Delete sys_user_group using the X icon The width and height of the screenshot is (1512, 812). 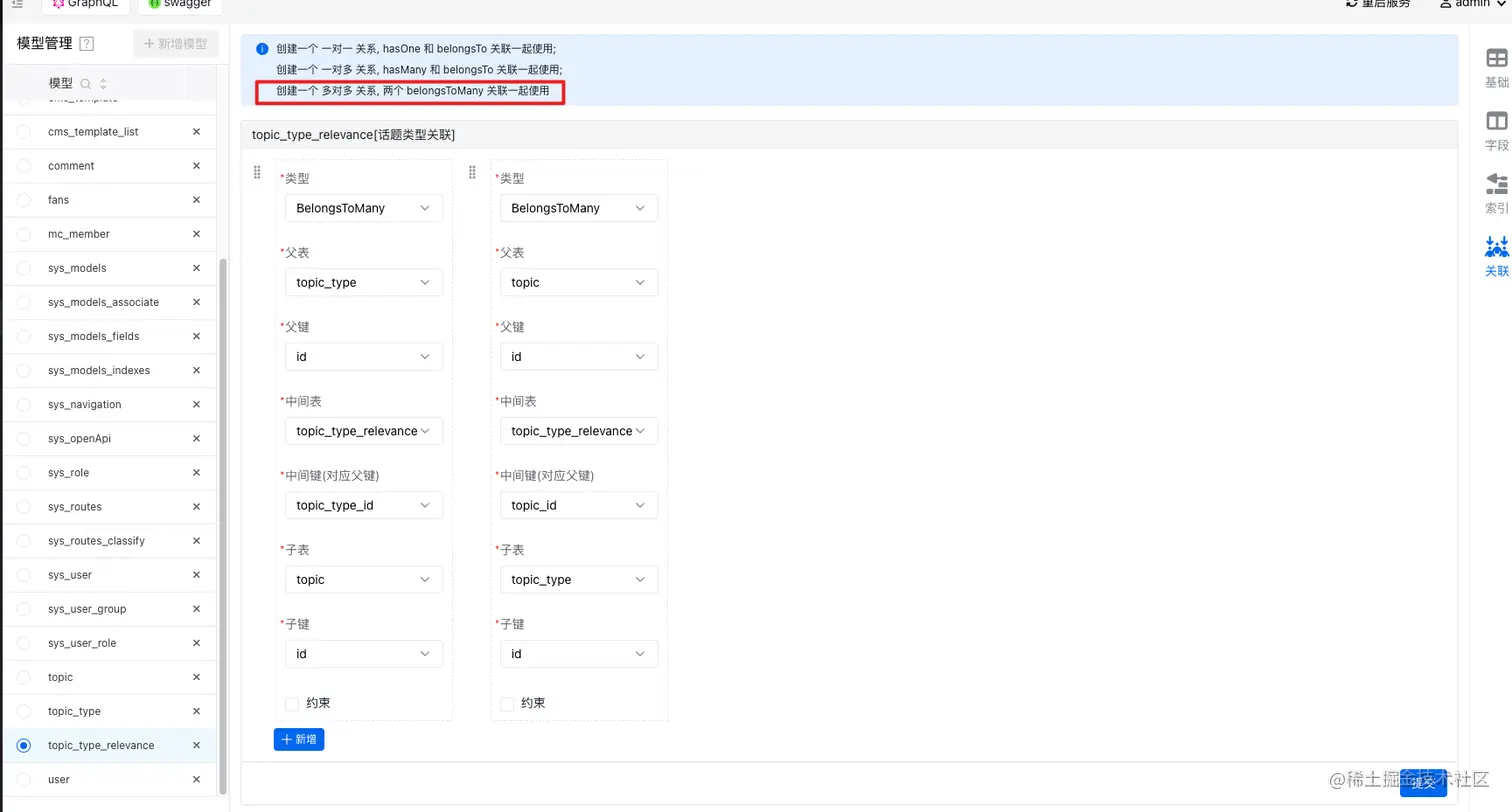pos(196,609)
